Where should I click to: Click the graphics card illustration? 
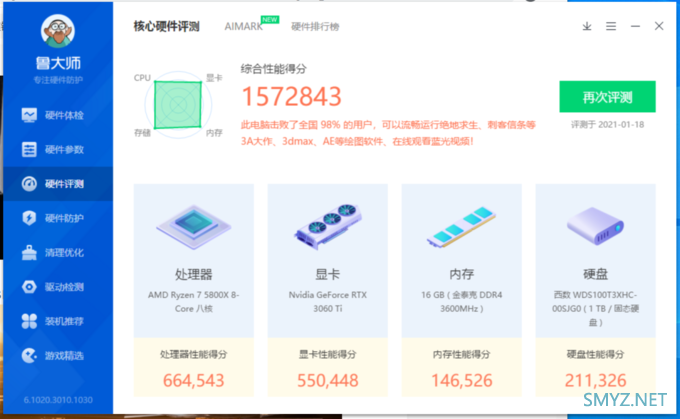pos(327,226)
